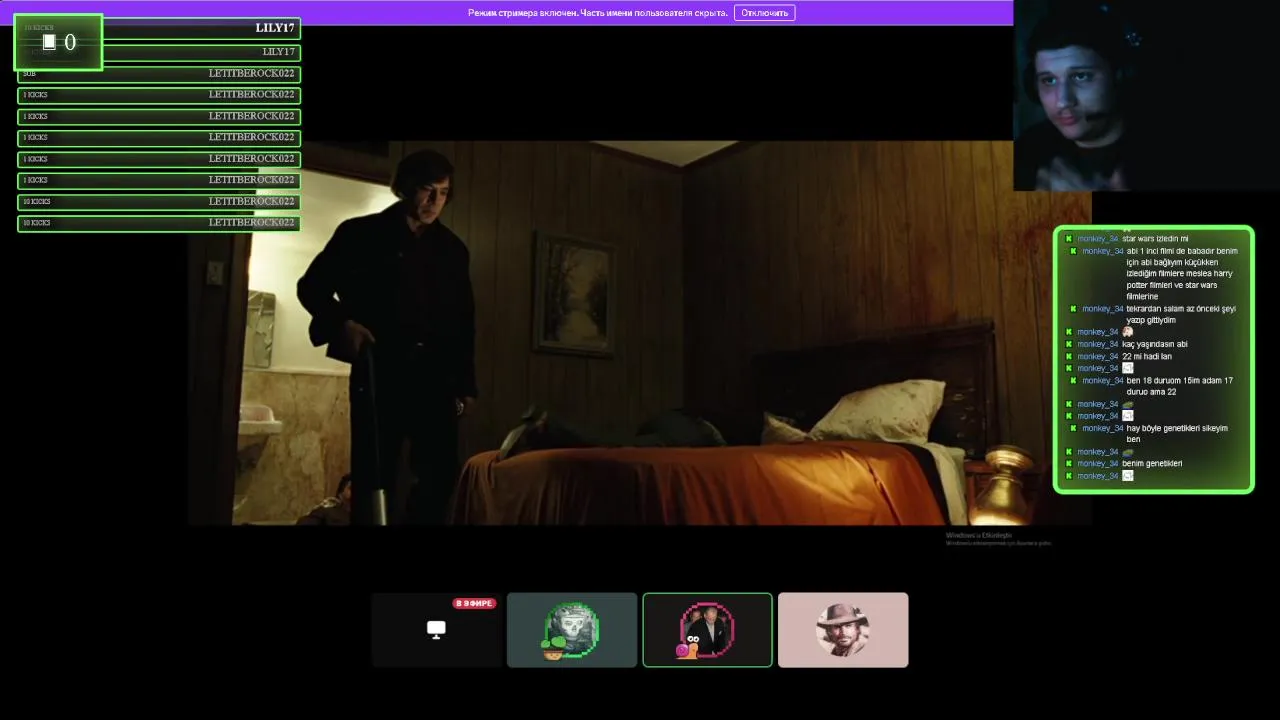Click the chat message '22 mi hadi lan'
The height and width of the screenshot is (720, 1280).
1147,356
